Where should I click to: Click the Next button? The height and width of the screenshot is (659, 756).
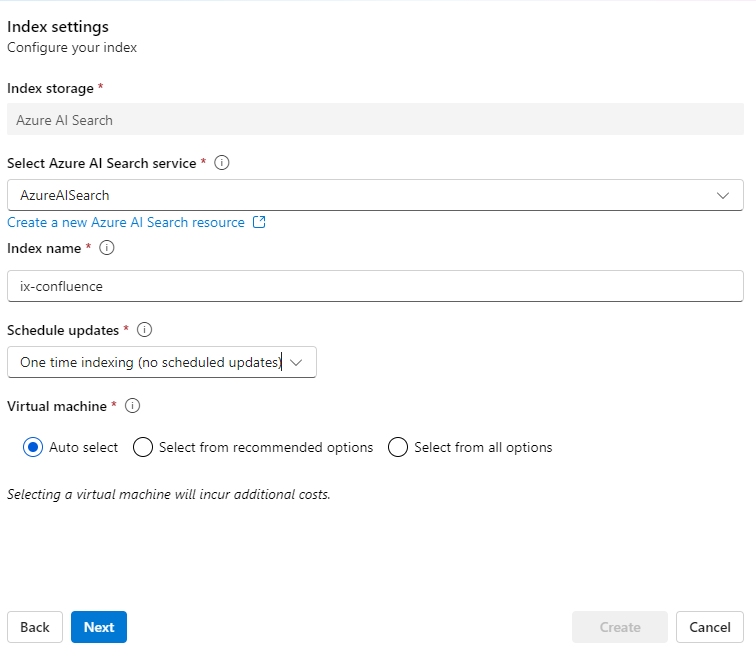click(99, 627)
